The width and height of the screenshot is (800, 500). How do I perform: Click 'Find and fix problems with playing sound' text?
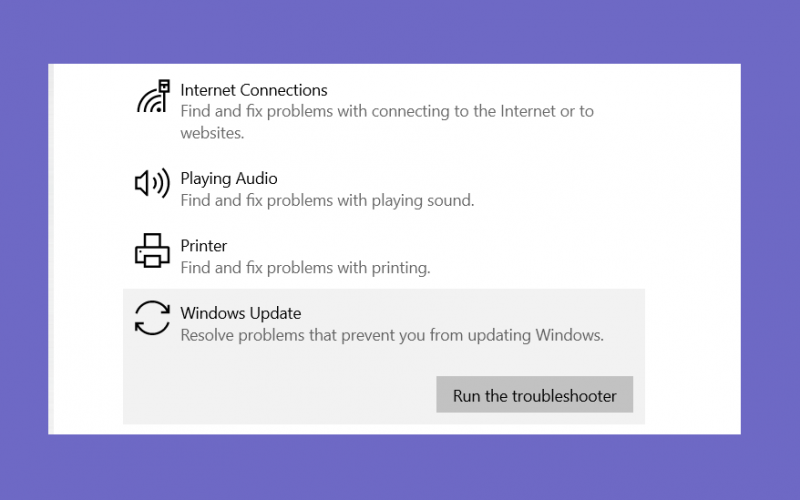click(327, 201)
